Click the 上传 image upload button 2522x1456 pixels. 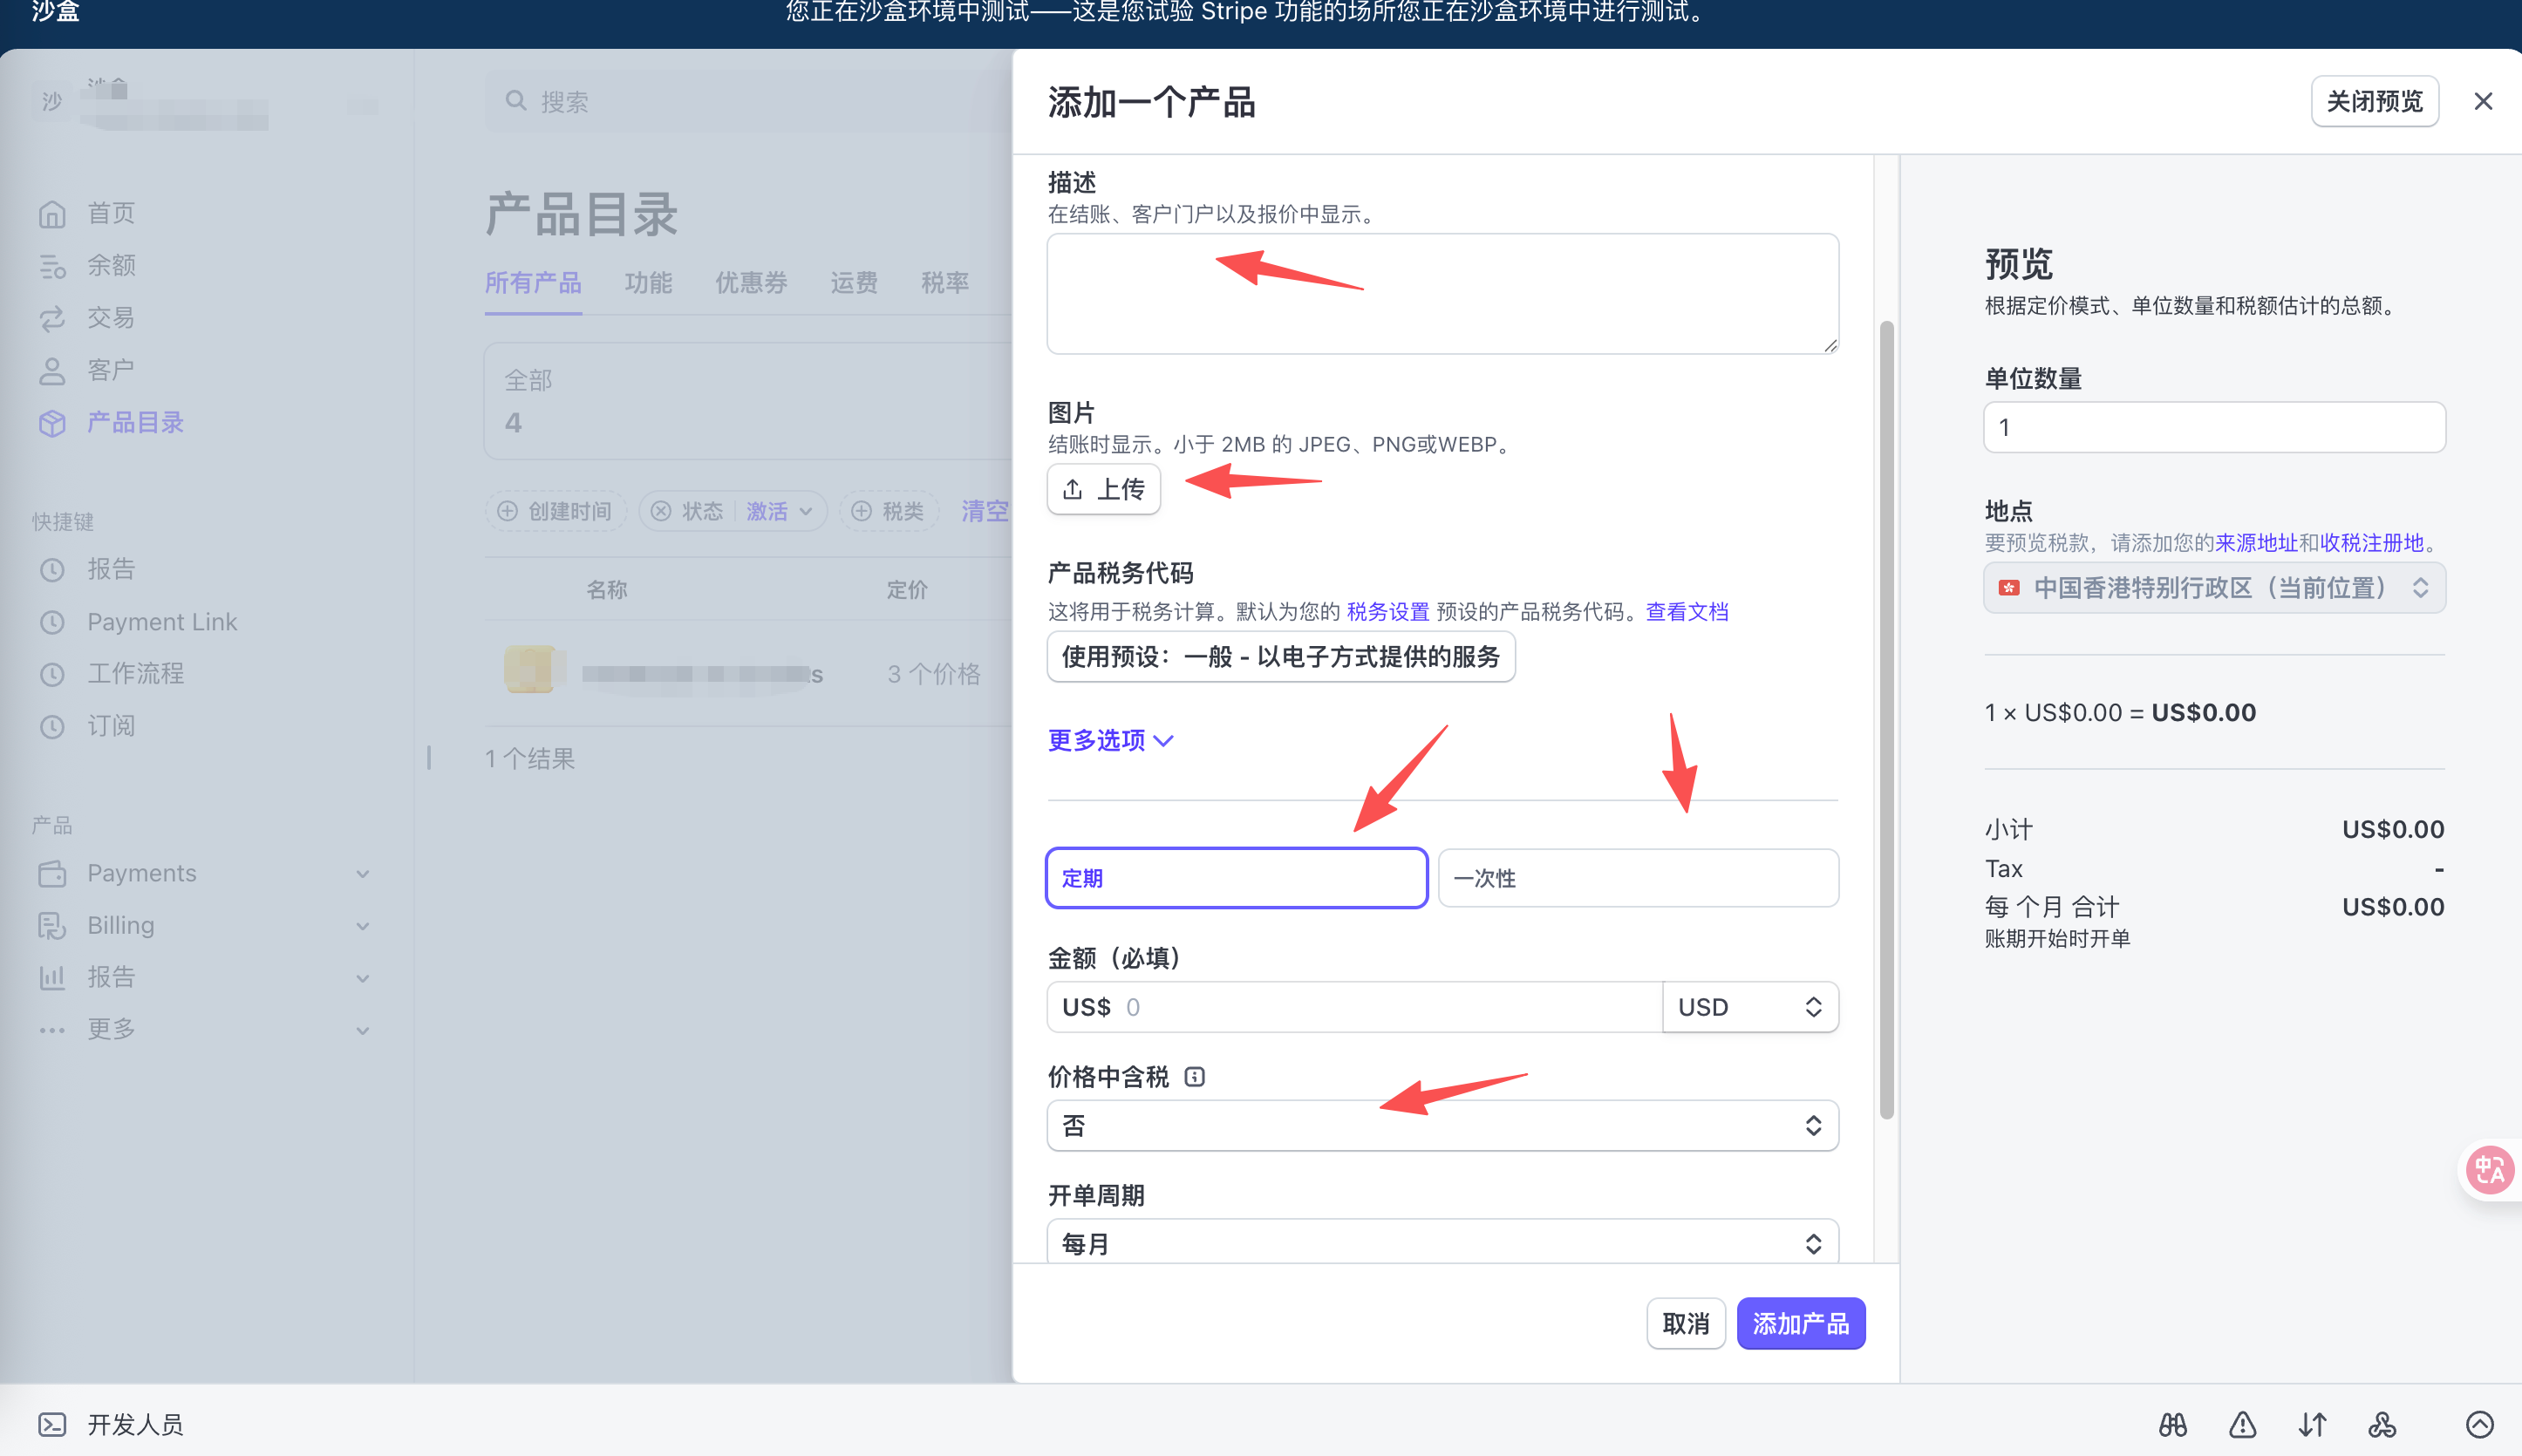coord(1103,489)
